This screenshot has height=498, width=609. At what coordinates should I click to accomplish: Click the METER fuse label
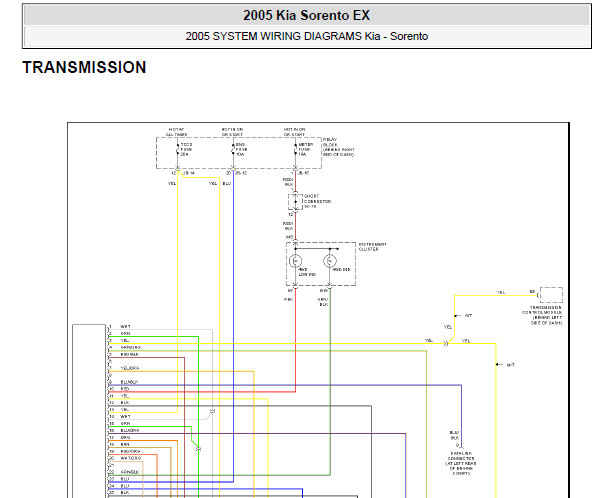coord(305,149)
